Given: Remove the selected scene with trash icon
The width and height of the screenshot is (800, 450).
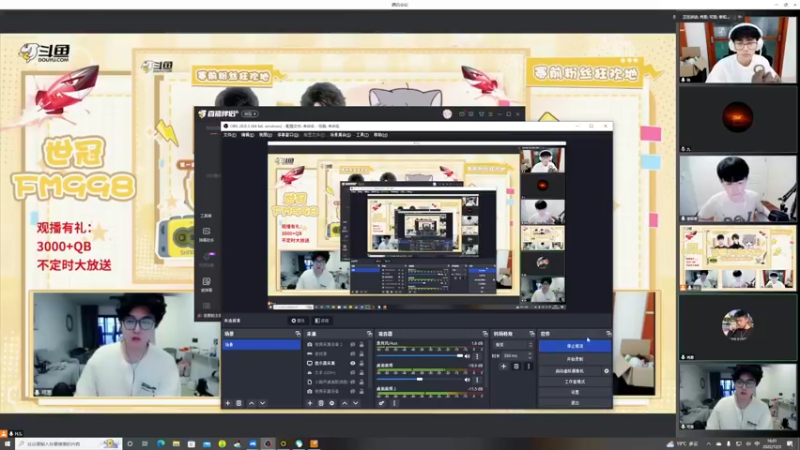Looking at the screenshot, I should [239, 403].
